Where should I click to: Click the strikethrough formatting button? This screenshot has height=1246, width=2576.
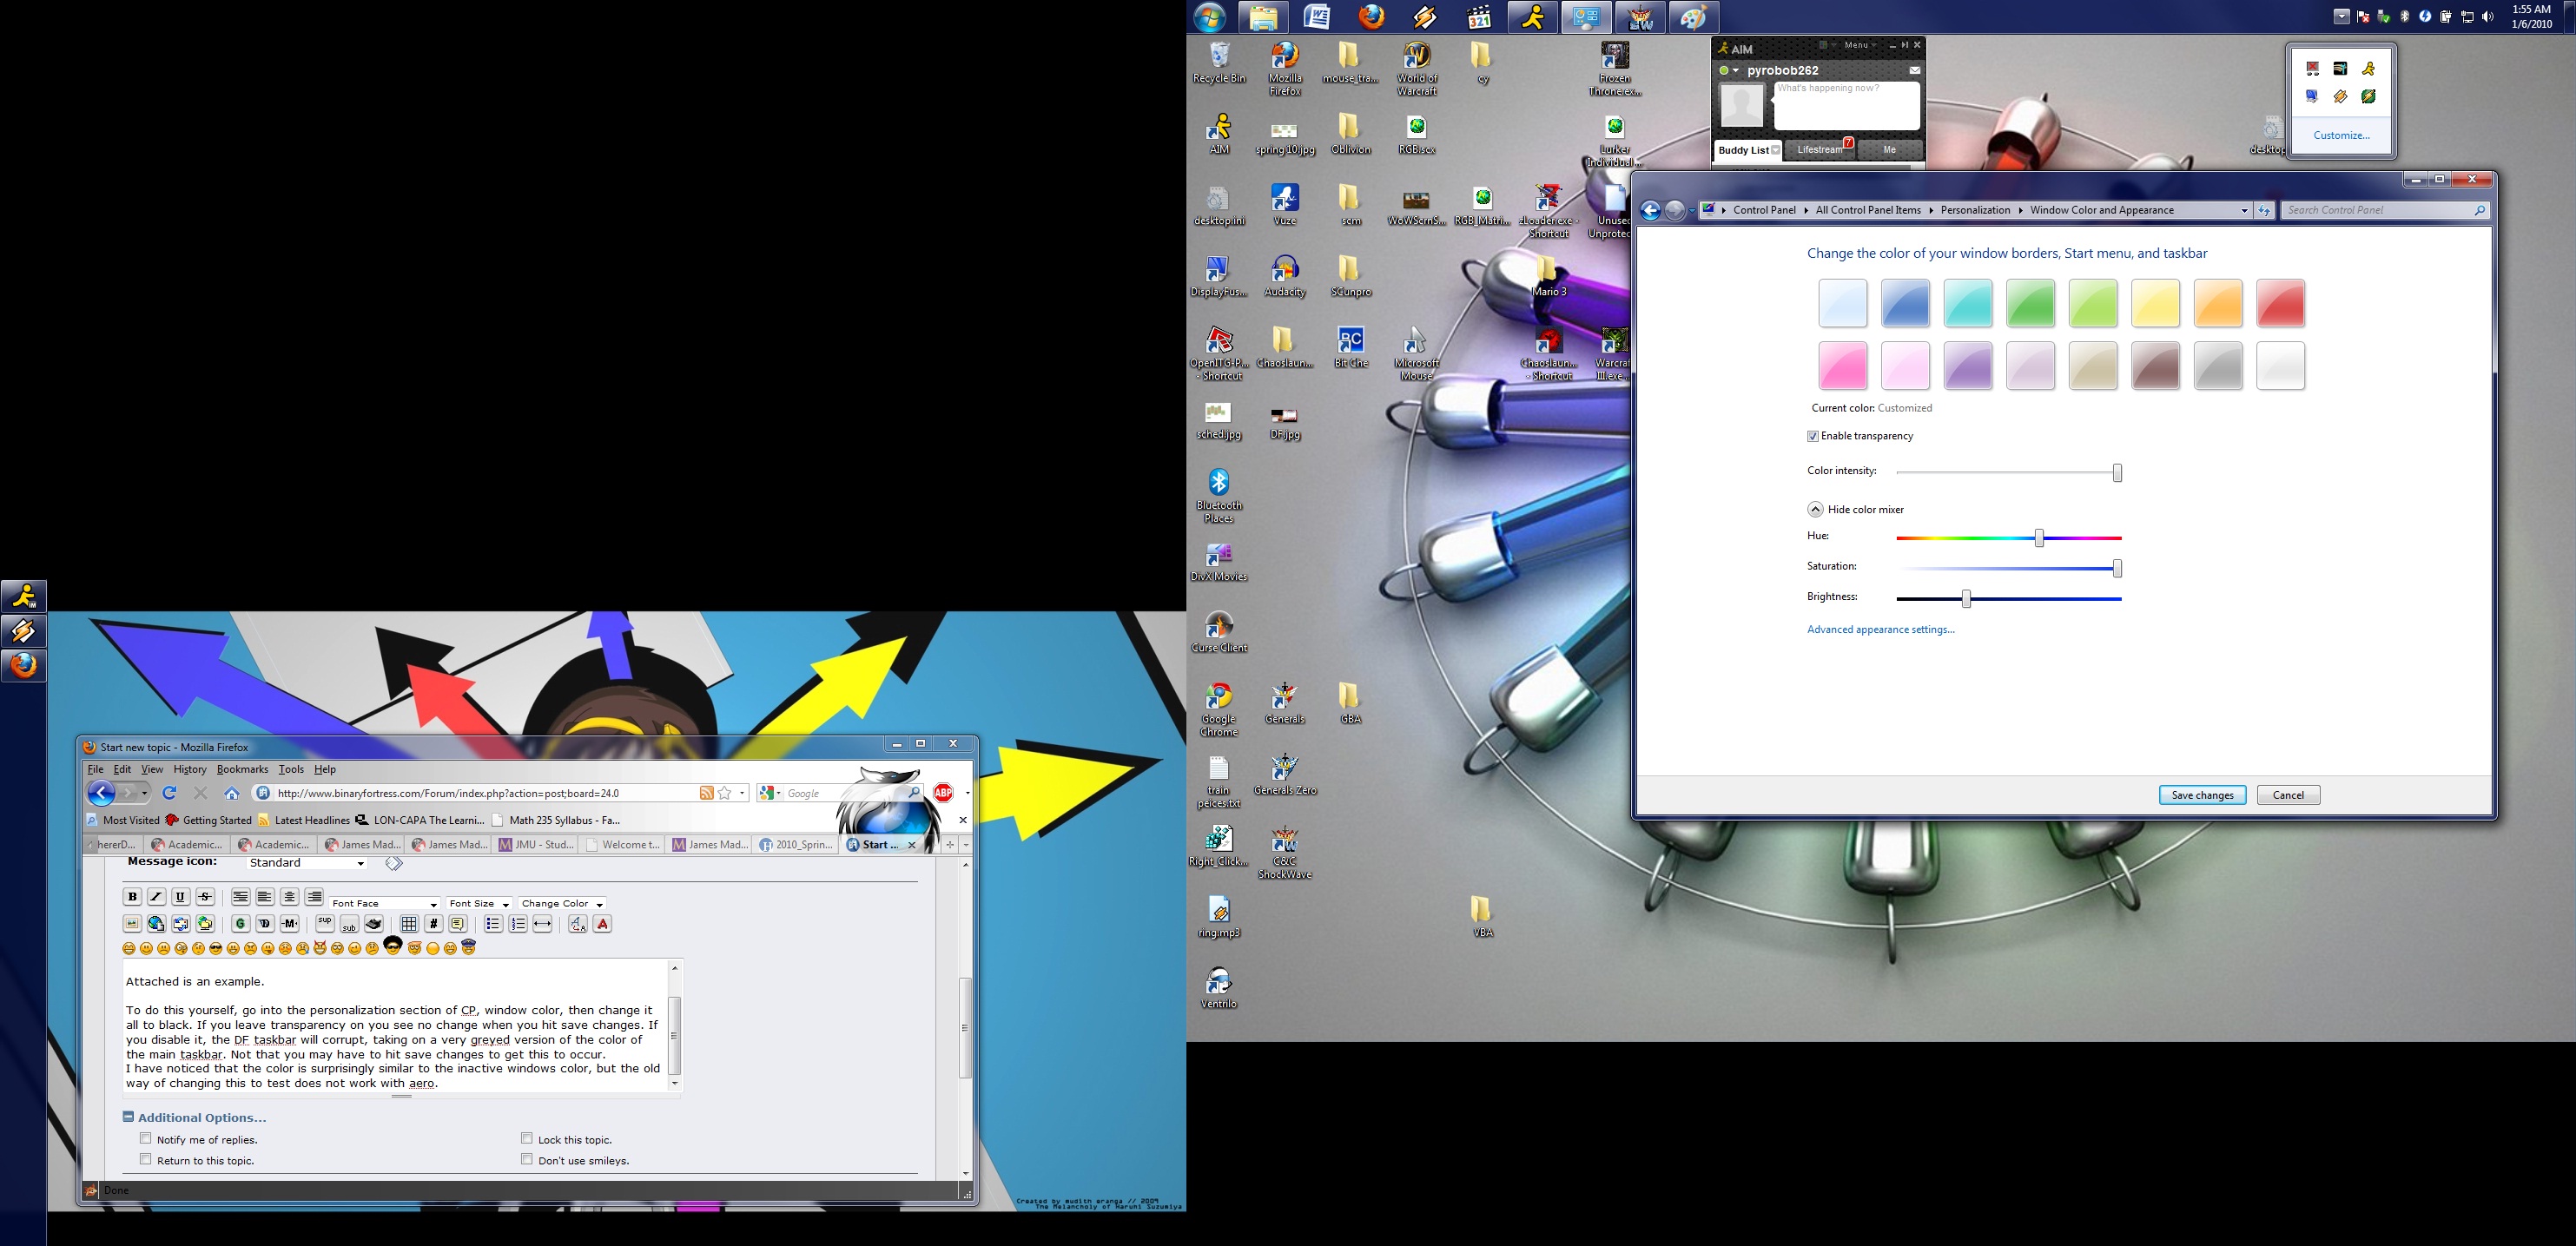tap(205, 897)
